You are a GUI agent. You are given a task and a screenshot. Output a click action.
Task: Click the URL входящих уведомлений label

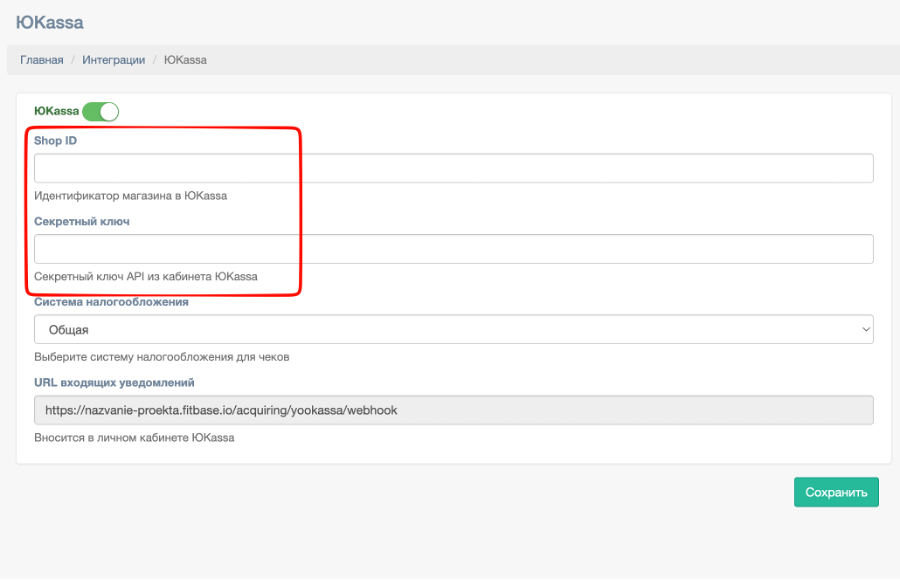pyautogui.click(x=114, y=382)
